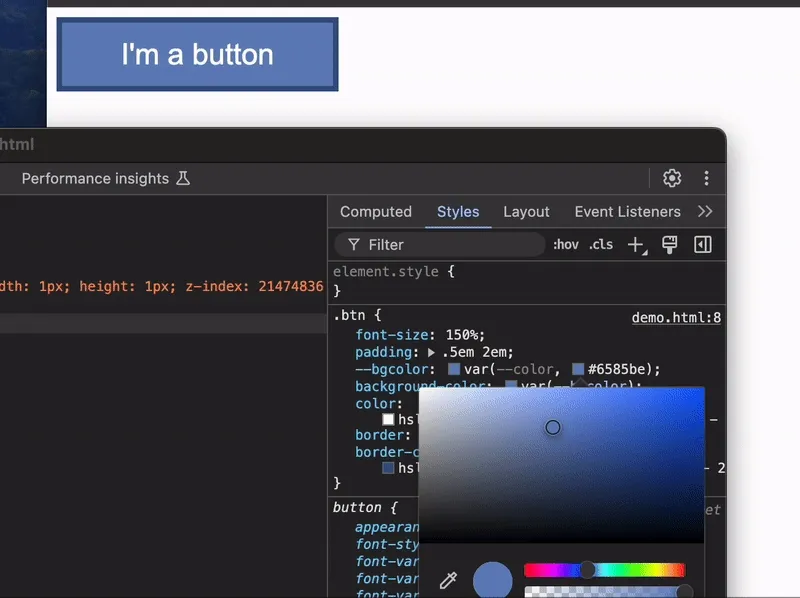
Task: Activate the eyedropper color picker
Action: click(x=448, y=580)
